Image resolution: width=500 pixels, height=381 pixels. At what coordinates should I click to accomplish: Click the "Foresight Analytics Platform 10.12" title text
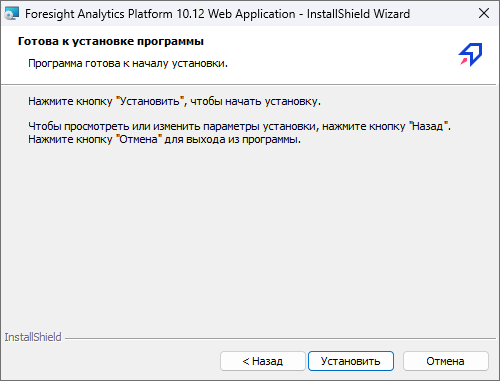[115, 14]
